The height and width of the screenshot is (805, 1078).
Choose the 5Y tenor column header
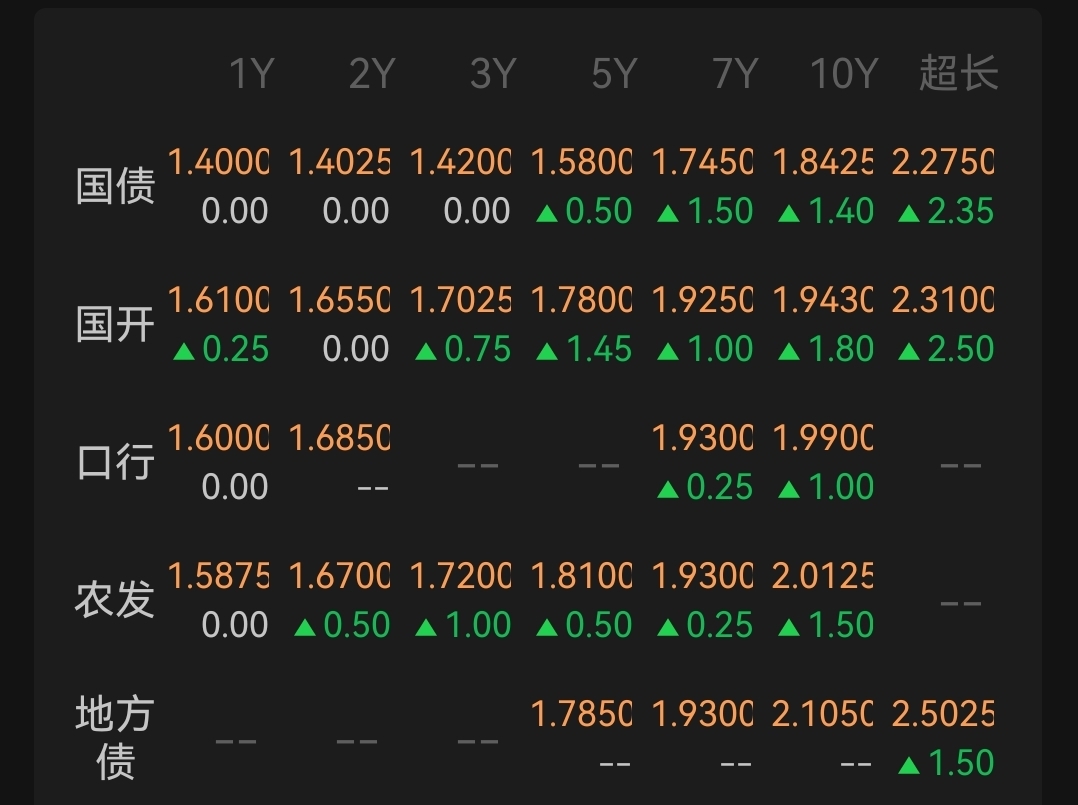pyautogui.click(x=613, y=74)
